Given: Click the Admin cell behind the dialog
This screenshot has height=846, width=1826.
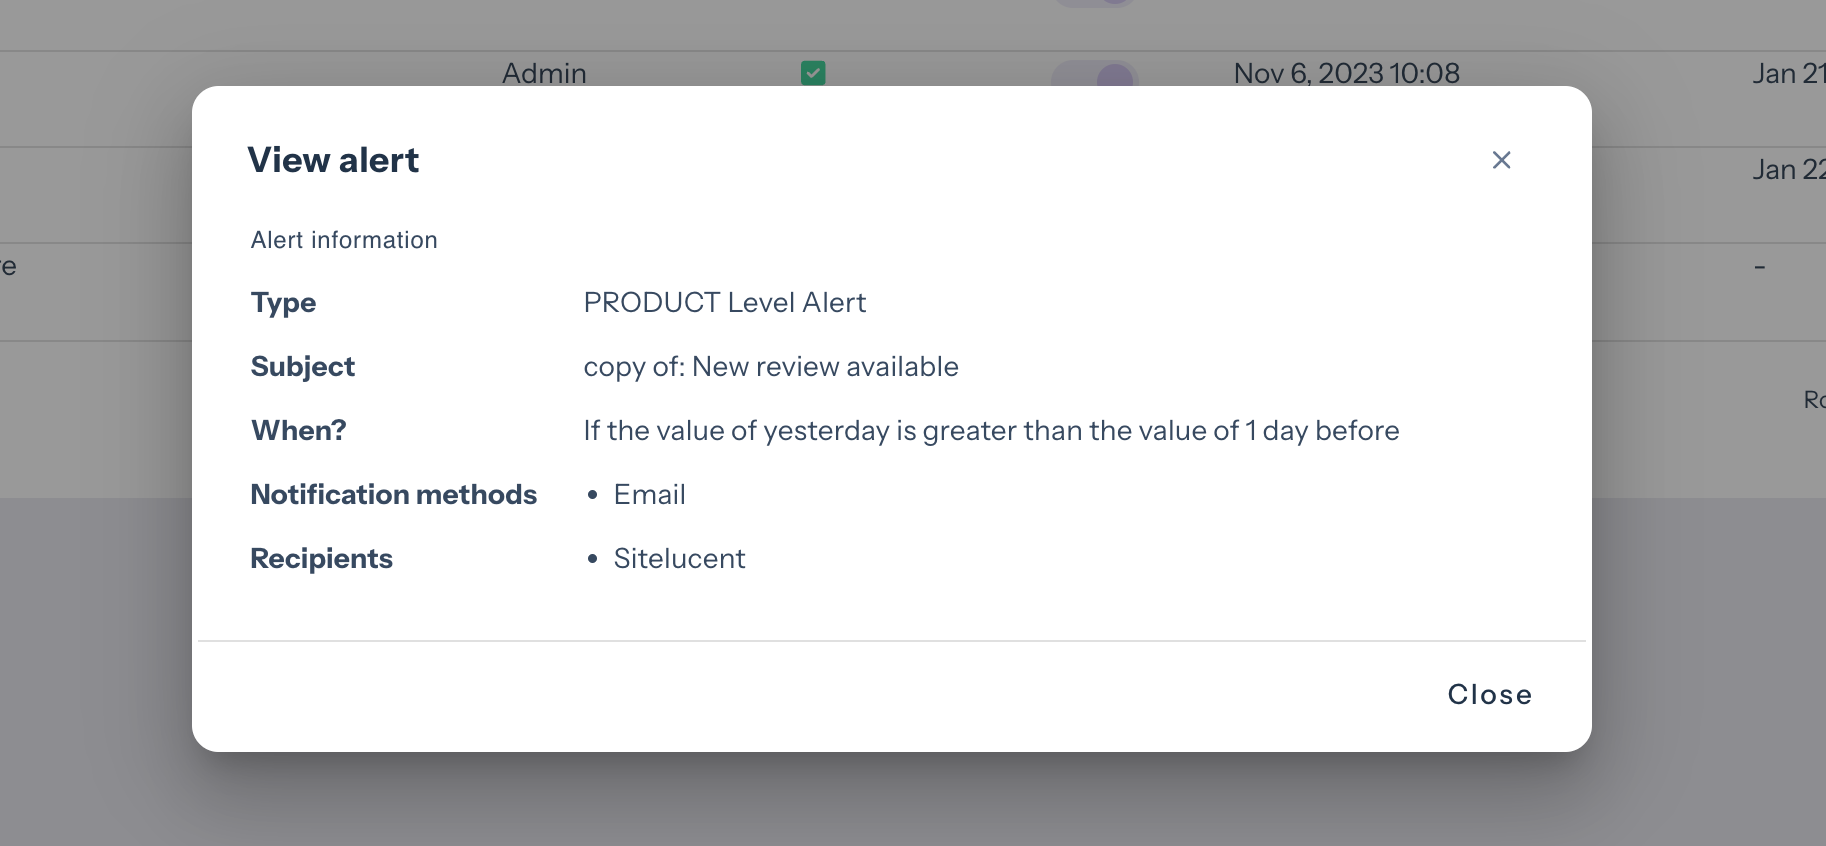Looking at the screenshot, I should pyautogui.click(x=544, y=73).
